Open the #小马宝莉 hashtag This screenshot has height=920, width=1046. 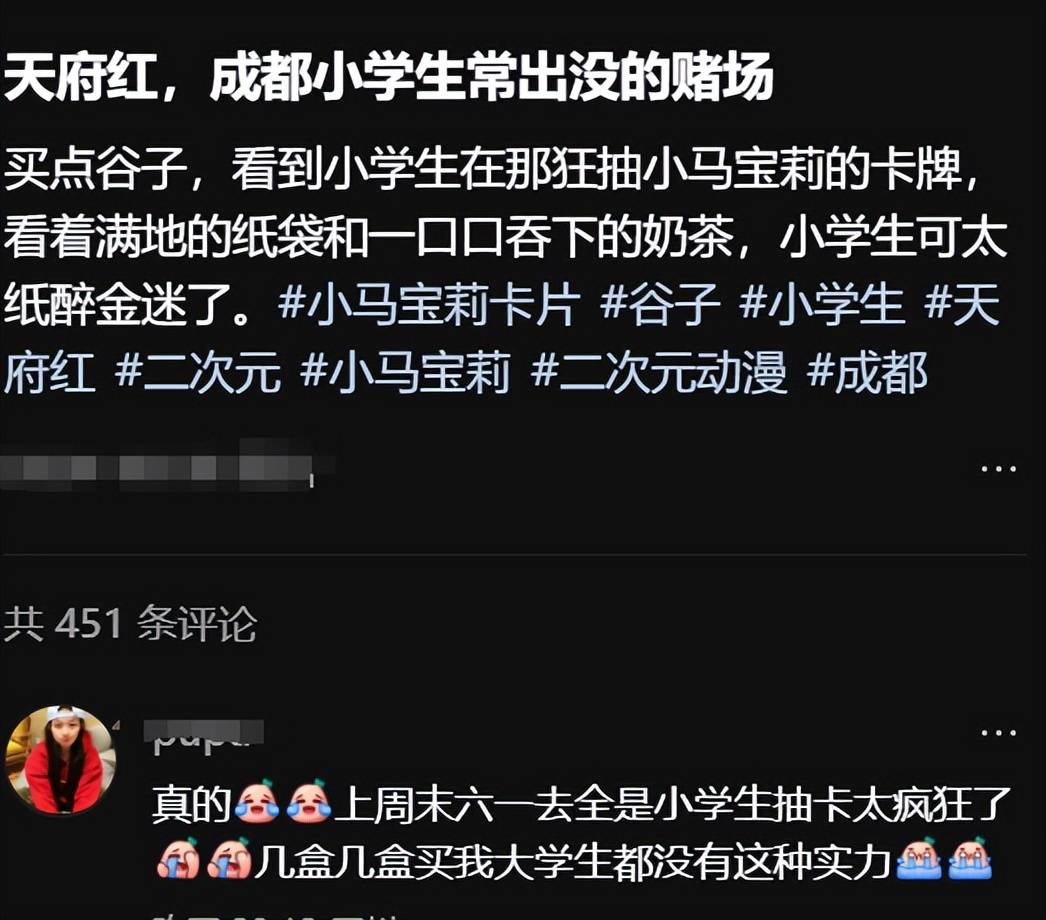(x=406, y=372)
